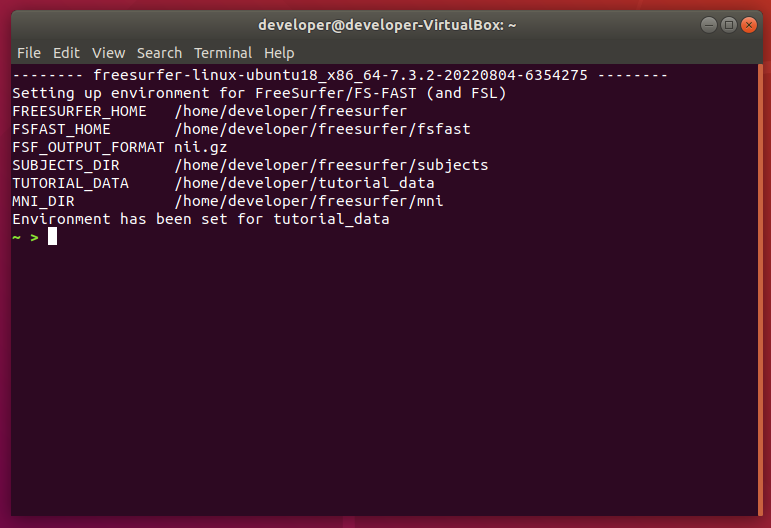Click the FREESURFER_HOME variable name

tap(79, 111)
